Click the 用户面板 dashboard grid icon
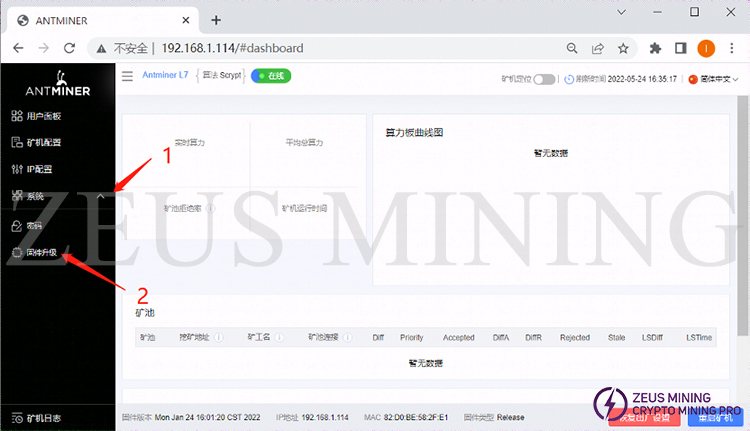The height and width of the screenshot is (431, 750). click(17, 116)
